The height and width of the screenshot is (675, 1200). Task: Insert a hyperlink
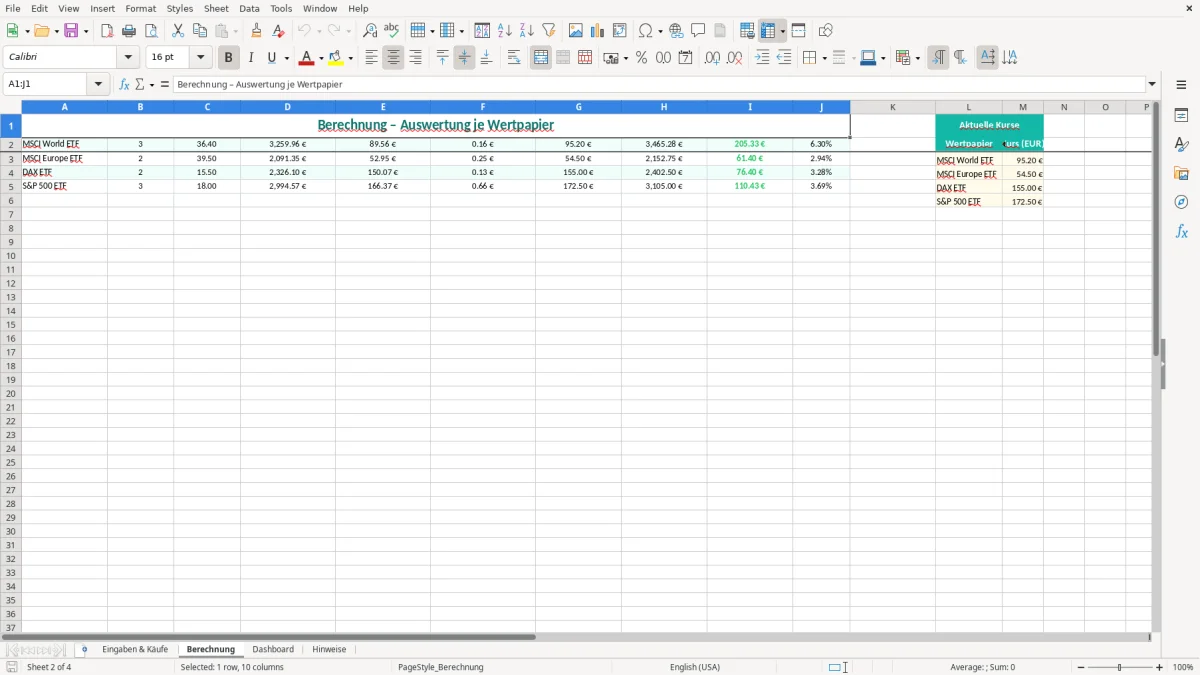(x=676, y=31)
